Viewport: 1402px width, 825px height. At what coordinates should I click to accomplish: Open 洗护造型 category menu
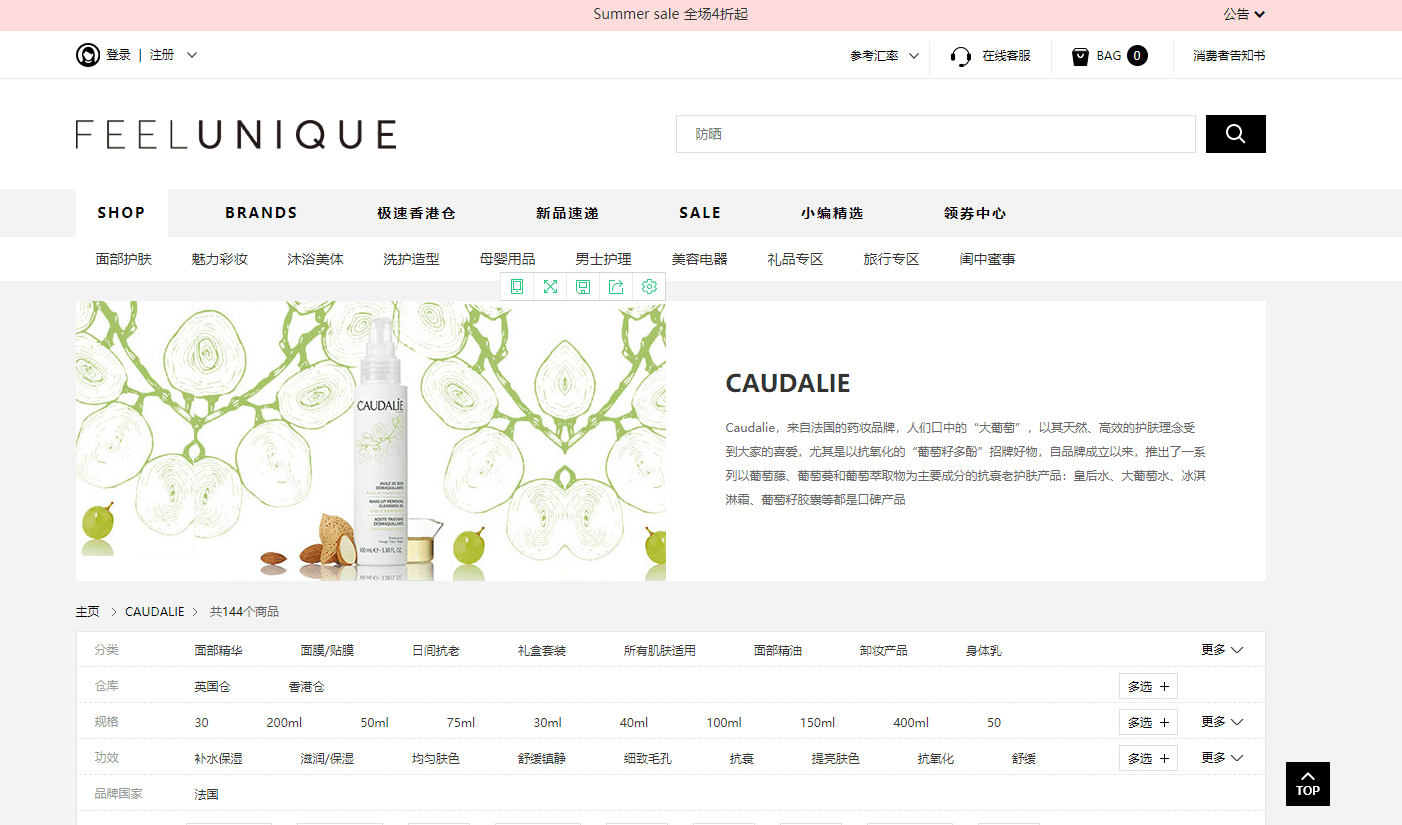[x=412, y=259]
